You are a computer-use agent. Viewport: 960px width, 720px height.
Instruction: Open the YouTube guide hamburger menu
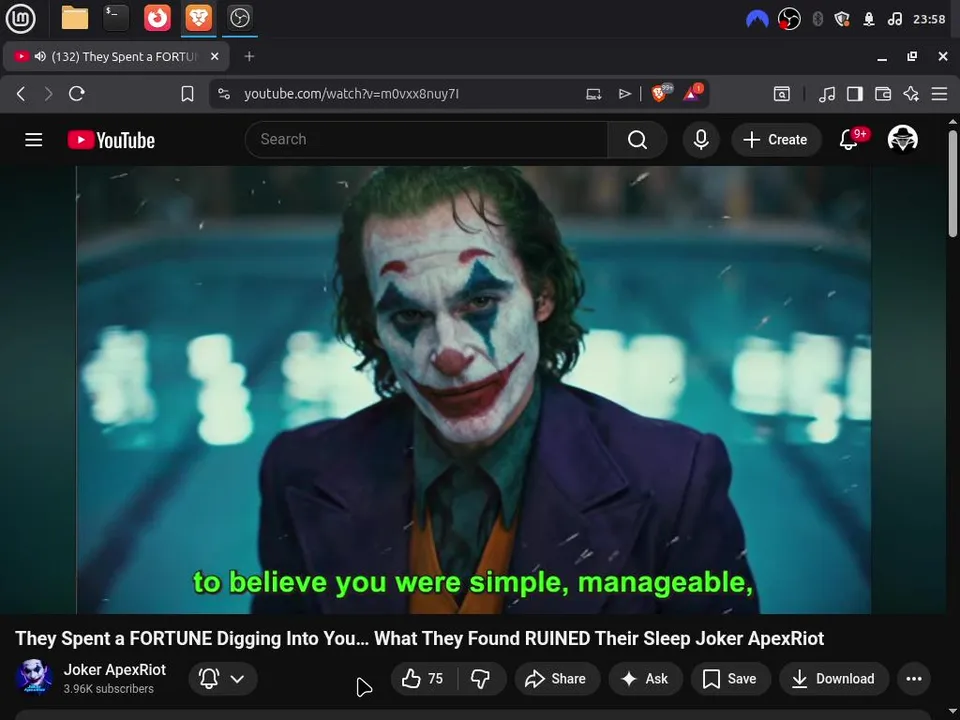tap(34, 140)
